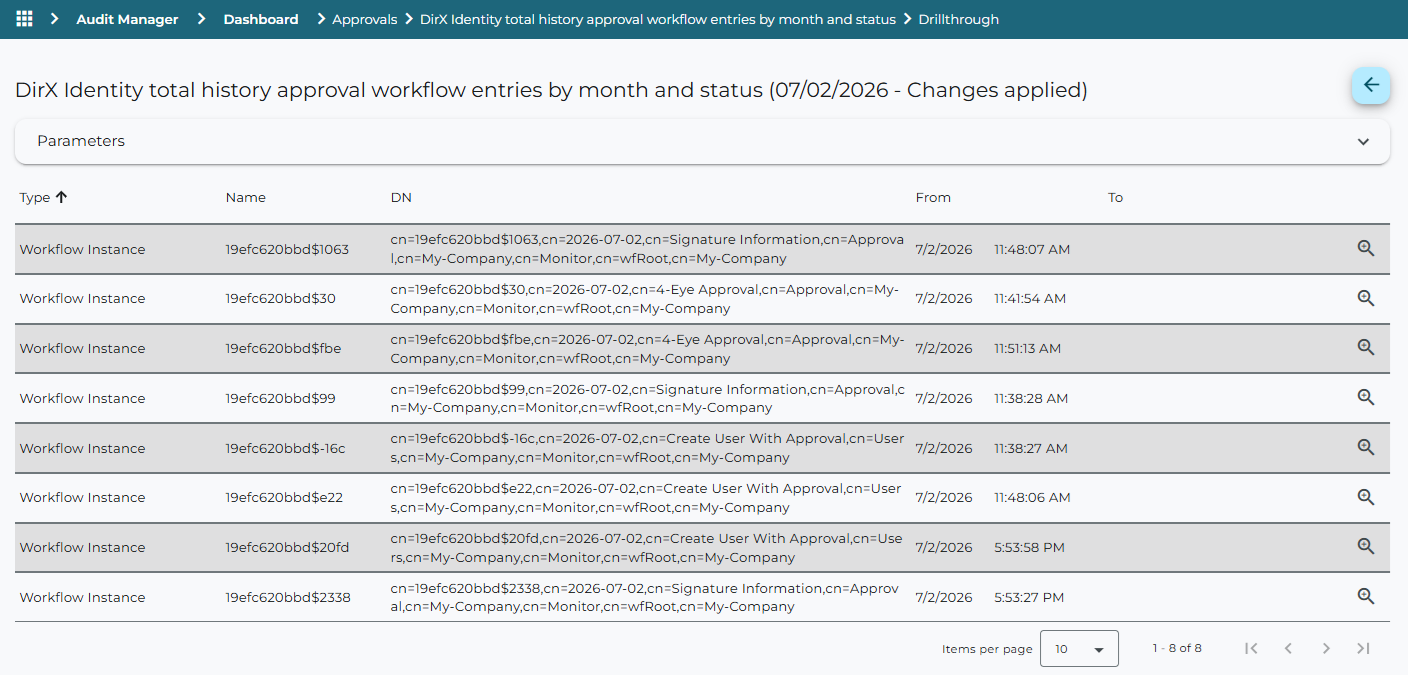Select name cell 19efc620bbd$1063
This screenshot has height=675, width=1408.
coord(287,249)
